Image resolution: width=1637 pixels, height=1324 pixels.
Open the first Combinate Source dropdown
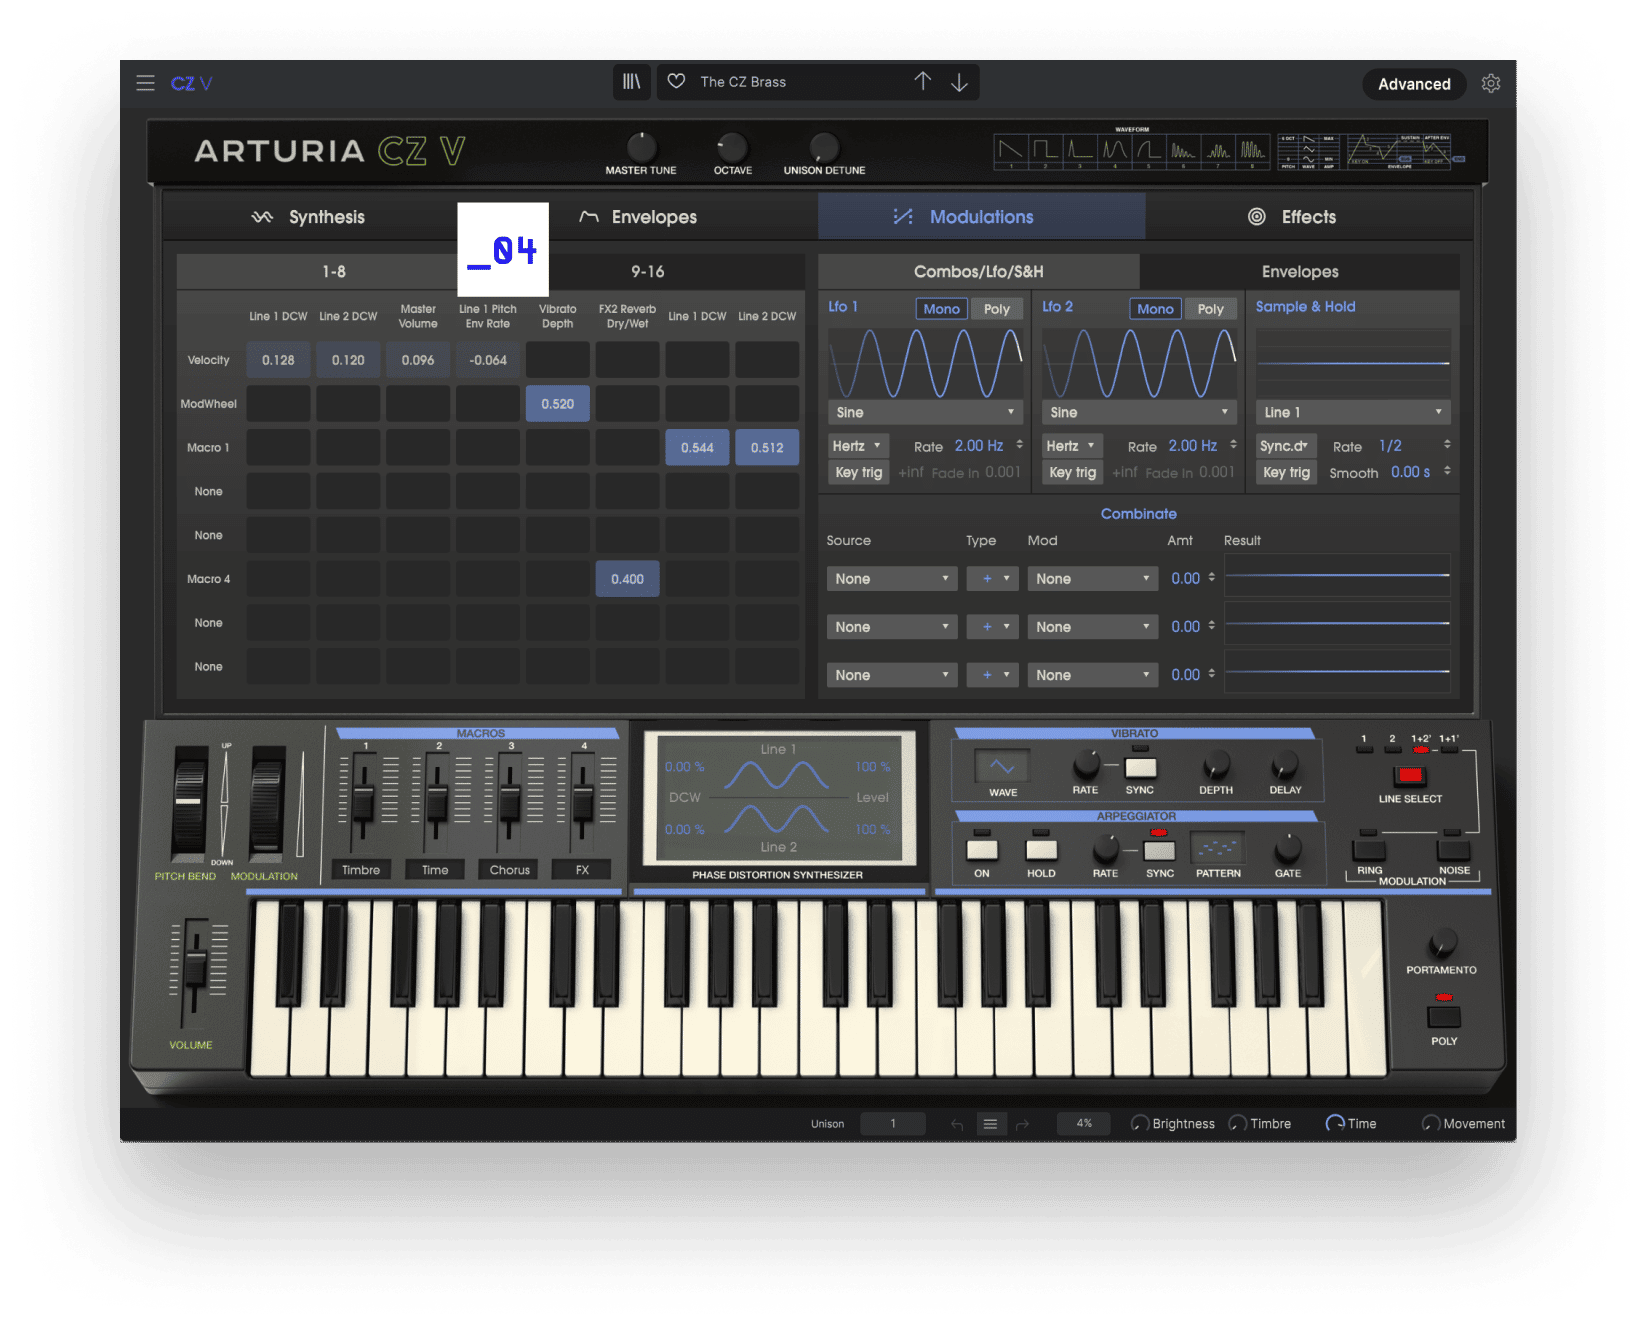click(891, 578)
